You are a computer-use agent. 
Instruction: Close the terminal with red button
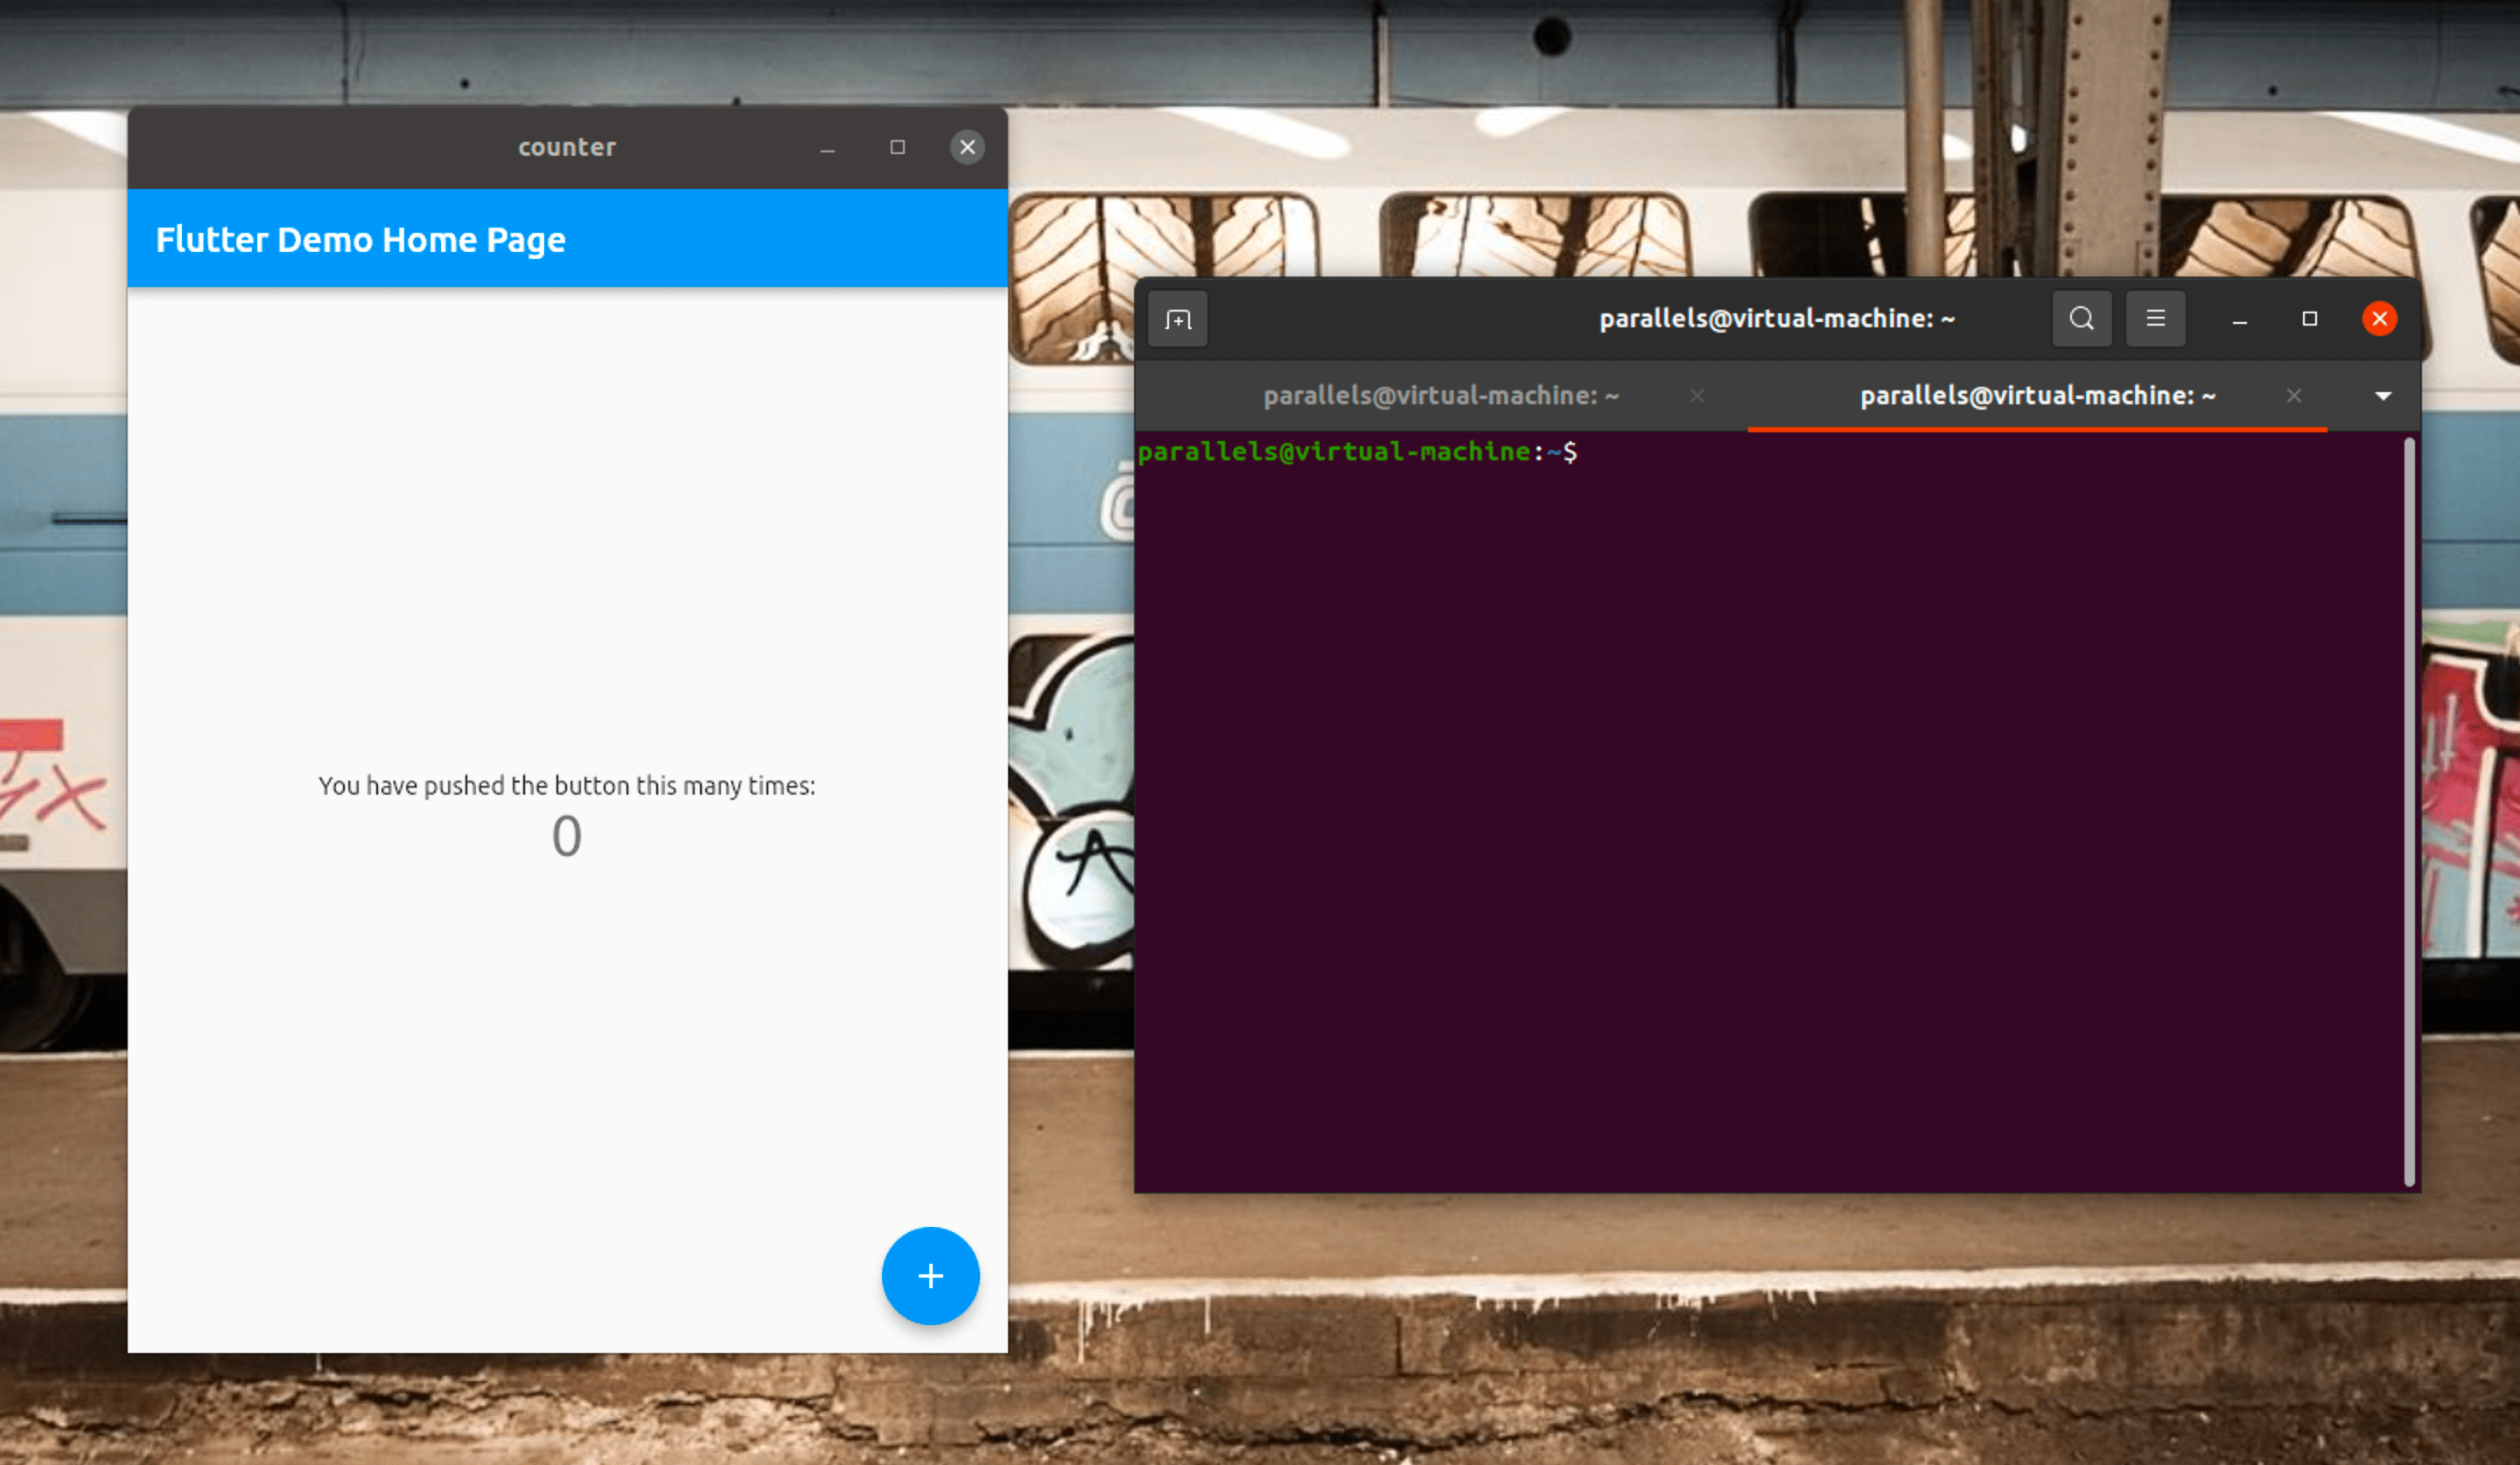click(x=2379, y=318)
